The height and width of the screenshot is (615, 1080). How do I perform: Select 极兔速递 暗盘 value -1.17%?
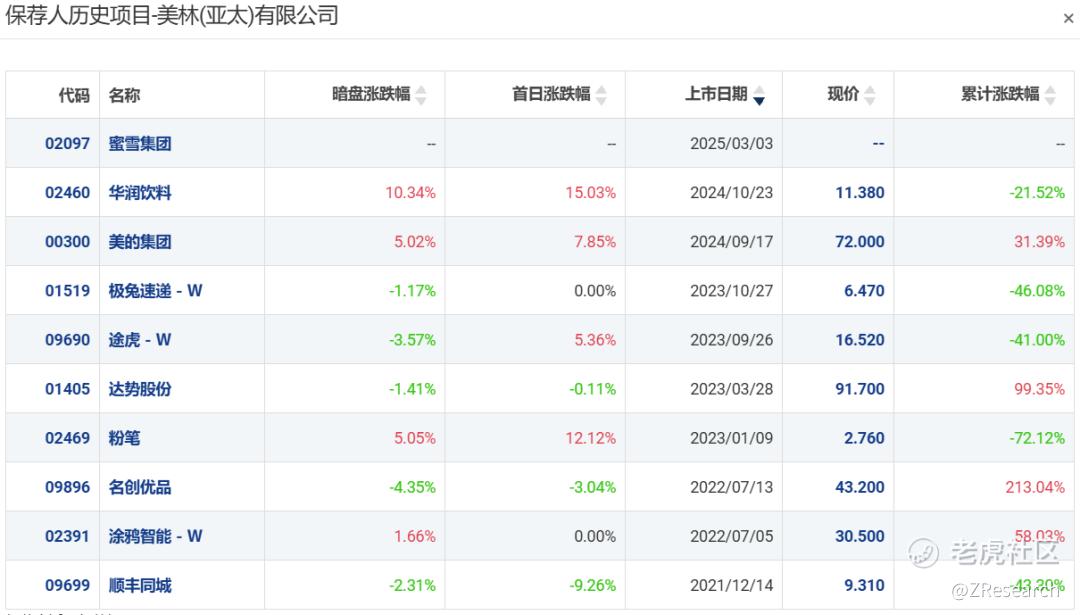(x=413, y=291)
